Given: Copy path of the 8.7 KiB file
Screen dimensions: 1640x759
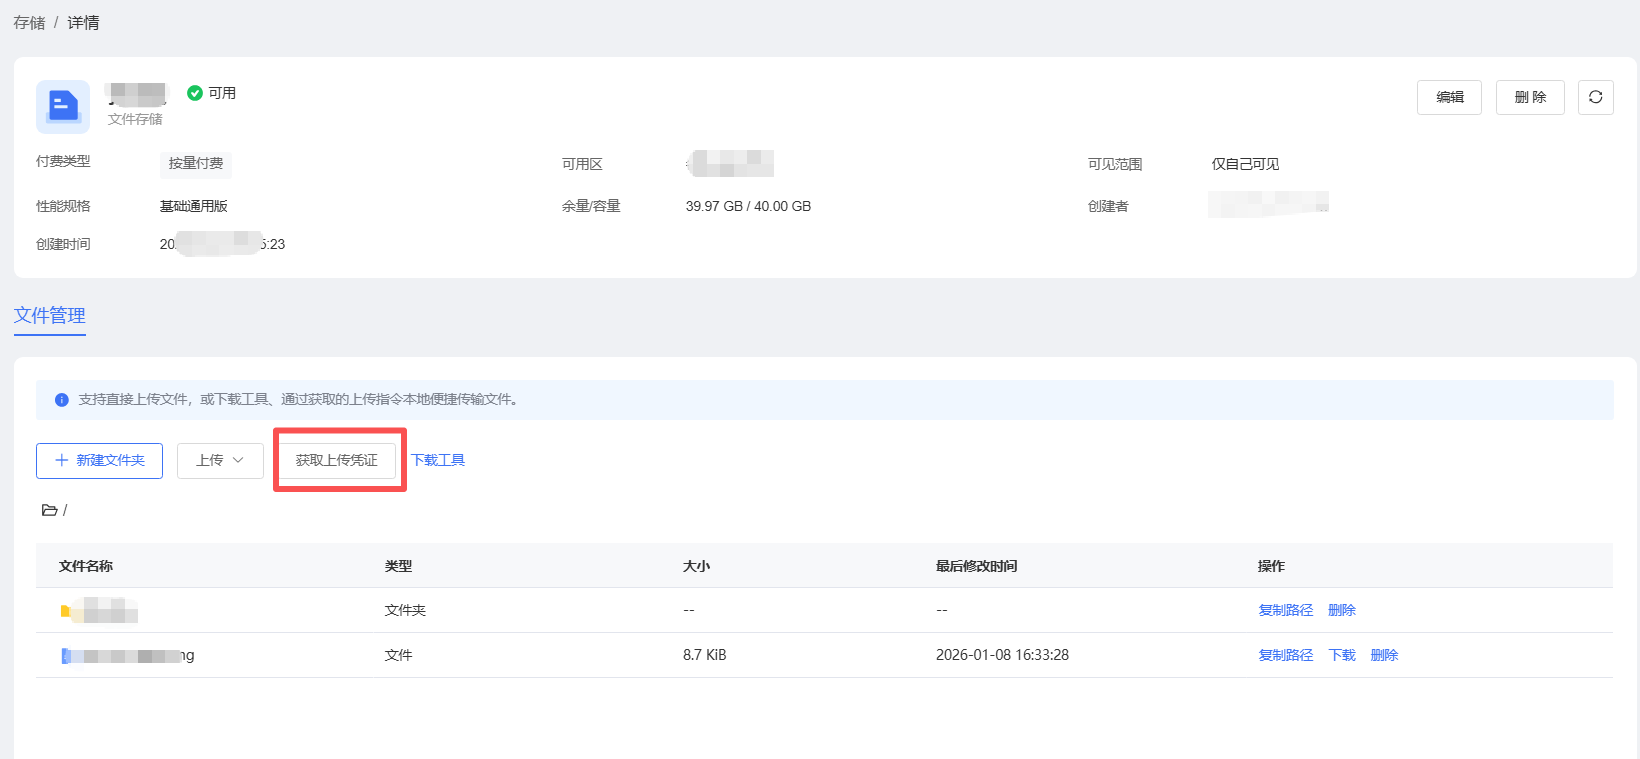Looking at the screenshot, I should [x=1285, y=655].
